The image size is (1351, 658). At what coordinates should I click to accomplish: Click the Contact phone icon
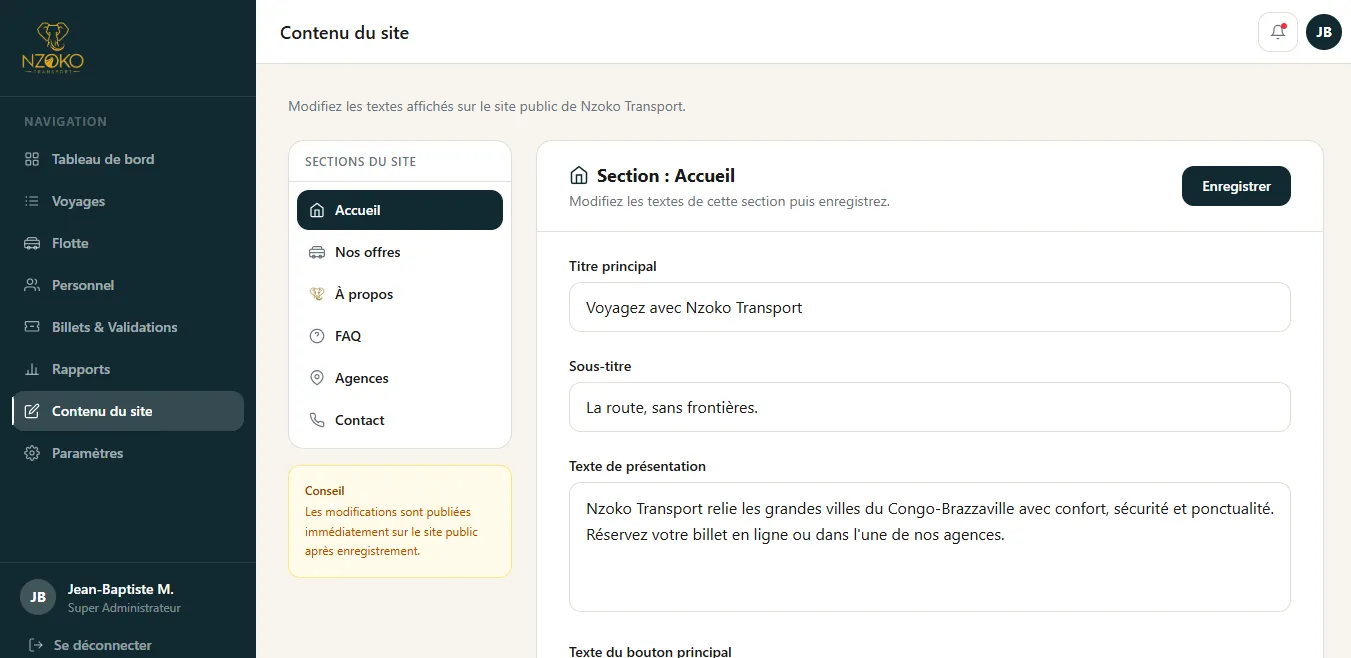[x=317, y=420]
